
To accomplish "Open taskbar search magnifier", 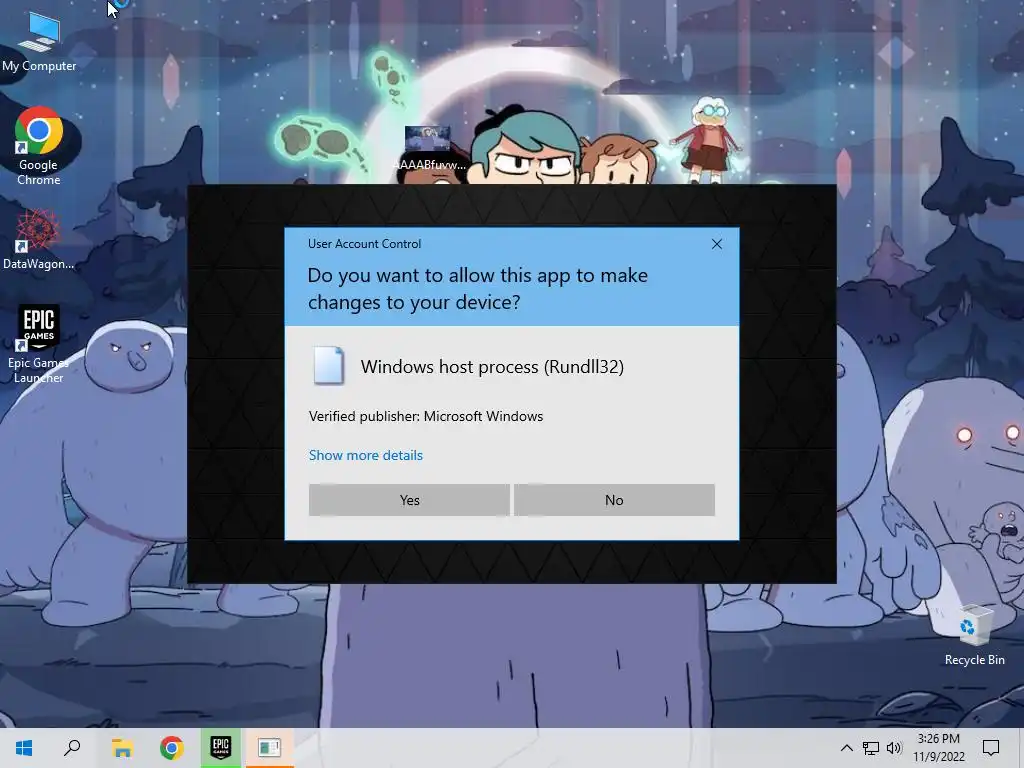I will pos(72,748).
